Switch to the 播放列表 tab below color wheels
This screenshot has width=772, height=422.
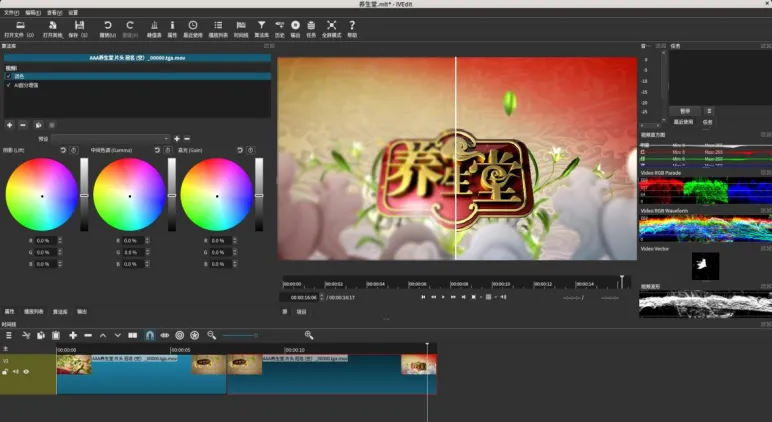tap(33, 311)
